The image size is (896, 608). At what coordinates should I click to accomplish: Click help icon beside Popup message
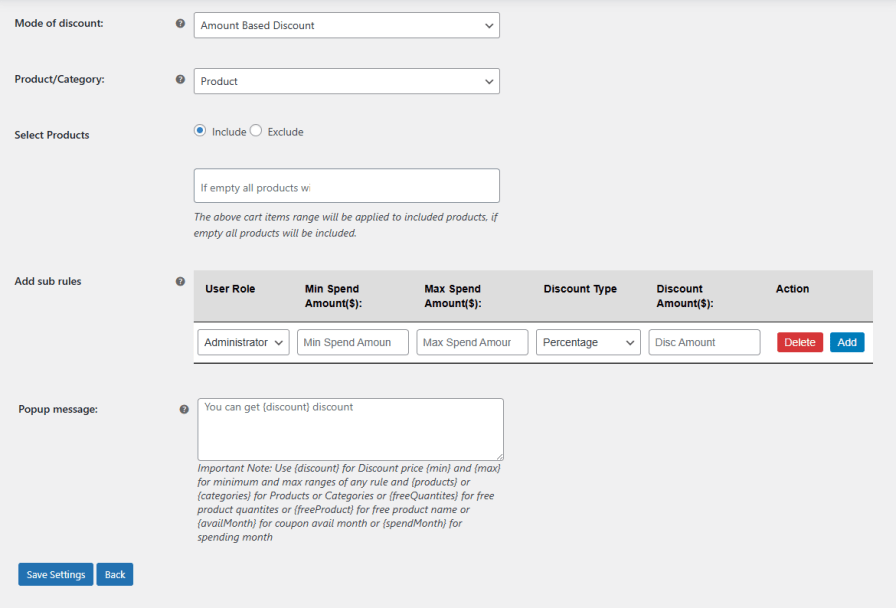click(184, 409)
